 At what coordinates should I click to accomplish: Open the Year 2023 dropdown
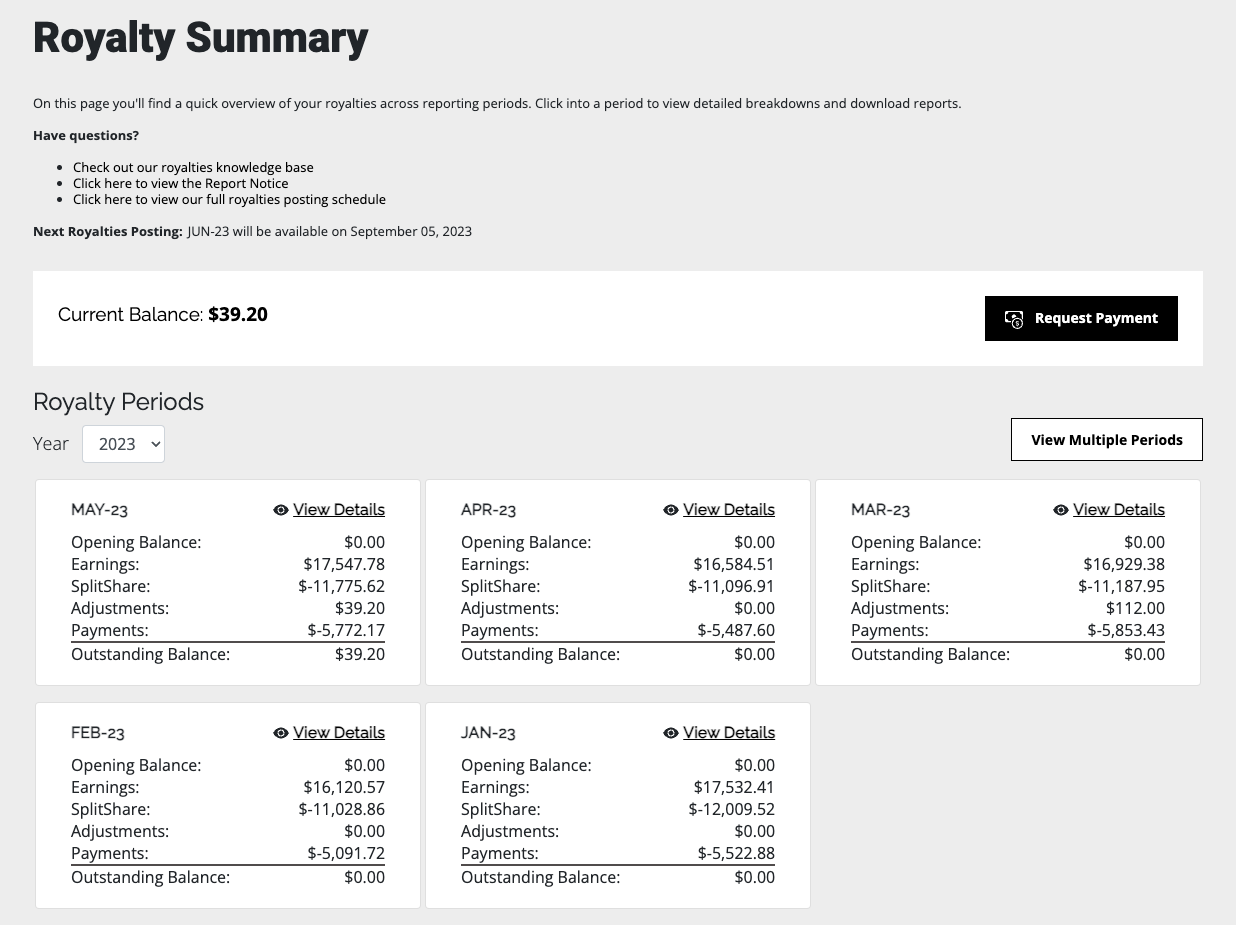[123, 444]
